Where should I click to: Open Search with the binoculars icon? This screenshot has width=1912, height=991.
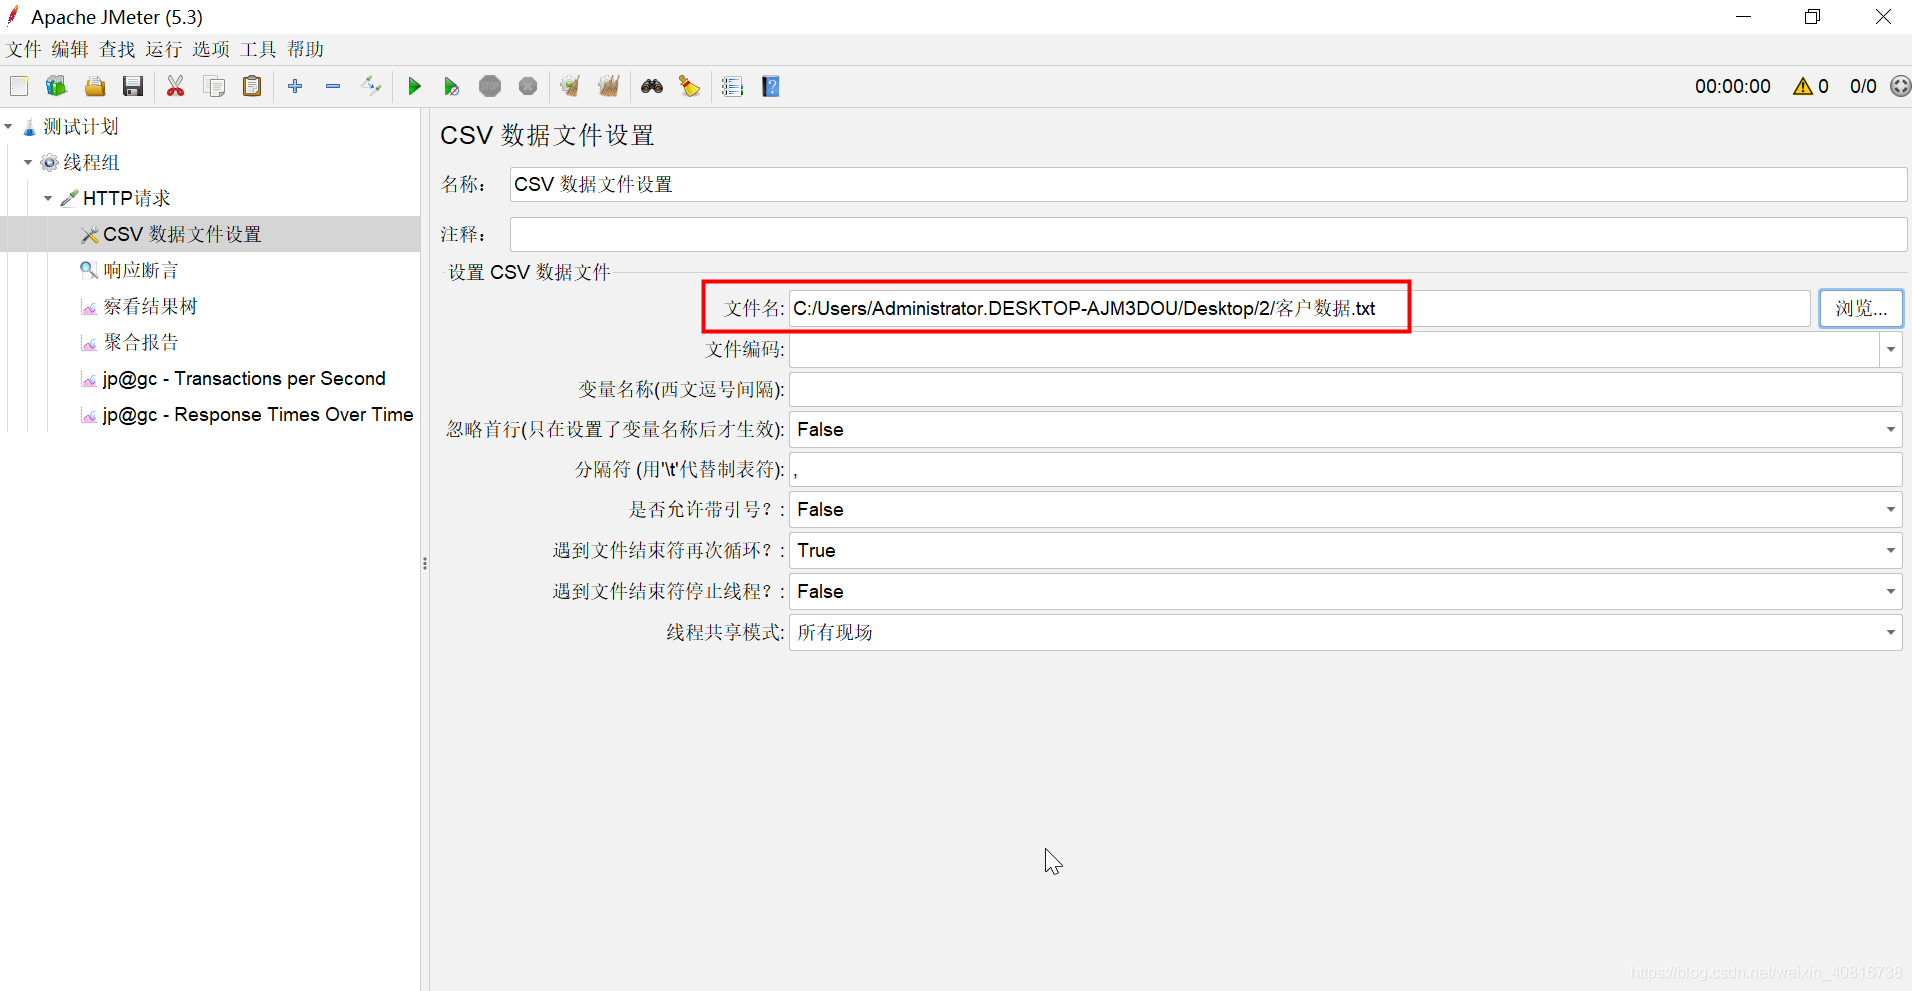[652, 87]
